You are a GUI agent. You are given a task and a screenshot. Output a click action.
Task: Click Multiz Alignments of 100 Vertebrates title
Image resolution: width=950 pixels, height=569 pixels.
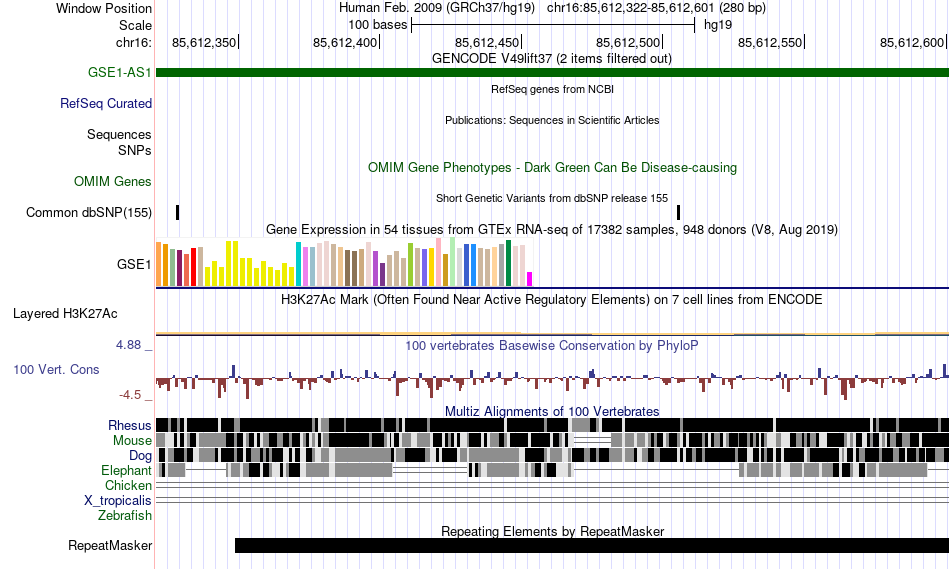552,411
